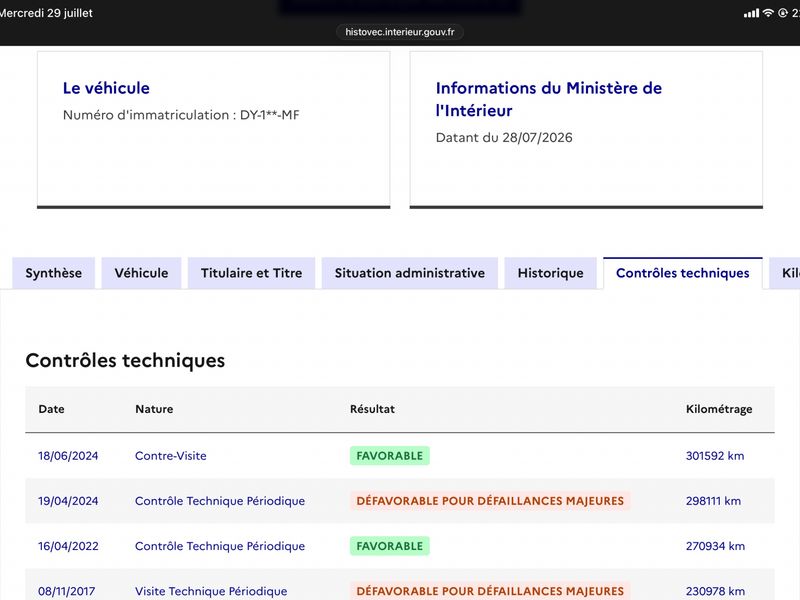Screen dimensions: 800x600
Task: Tap the Wi-Fi status icon
Action: point(768,13)
